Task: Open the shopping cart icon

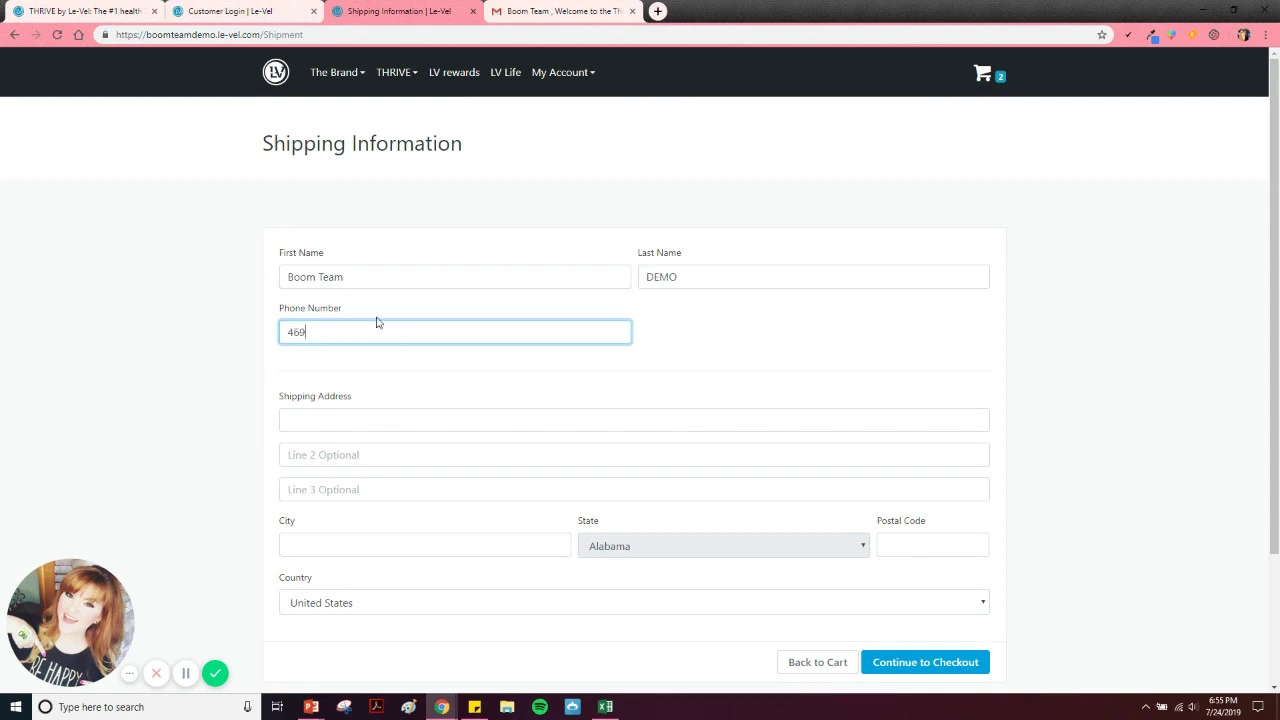Action: pyautogui.click(x=983, y=73)
